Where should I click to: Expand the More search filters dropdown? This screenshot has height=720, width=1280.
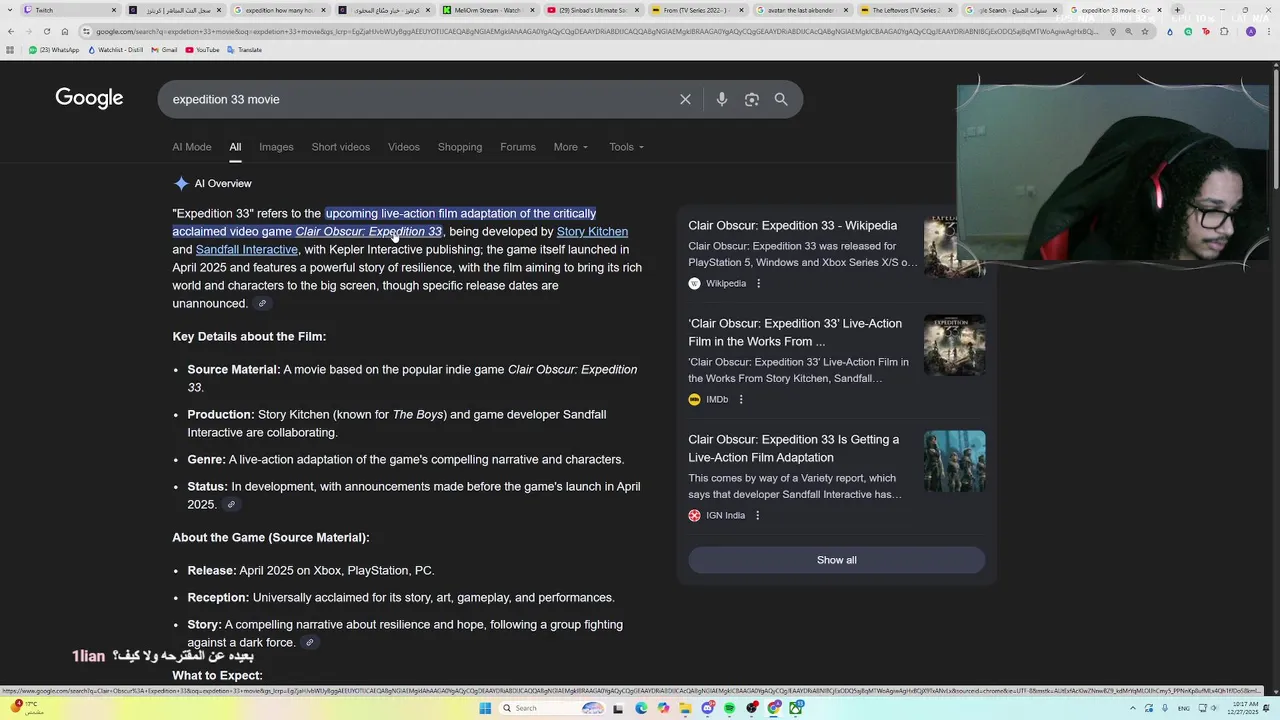pos(571,147)
